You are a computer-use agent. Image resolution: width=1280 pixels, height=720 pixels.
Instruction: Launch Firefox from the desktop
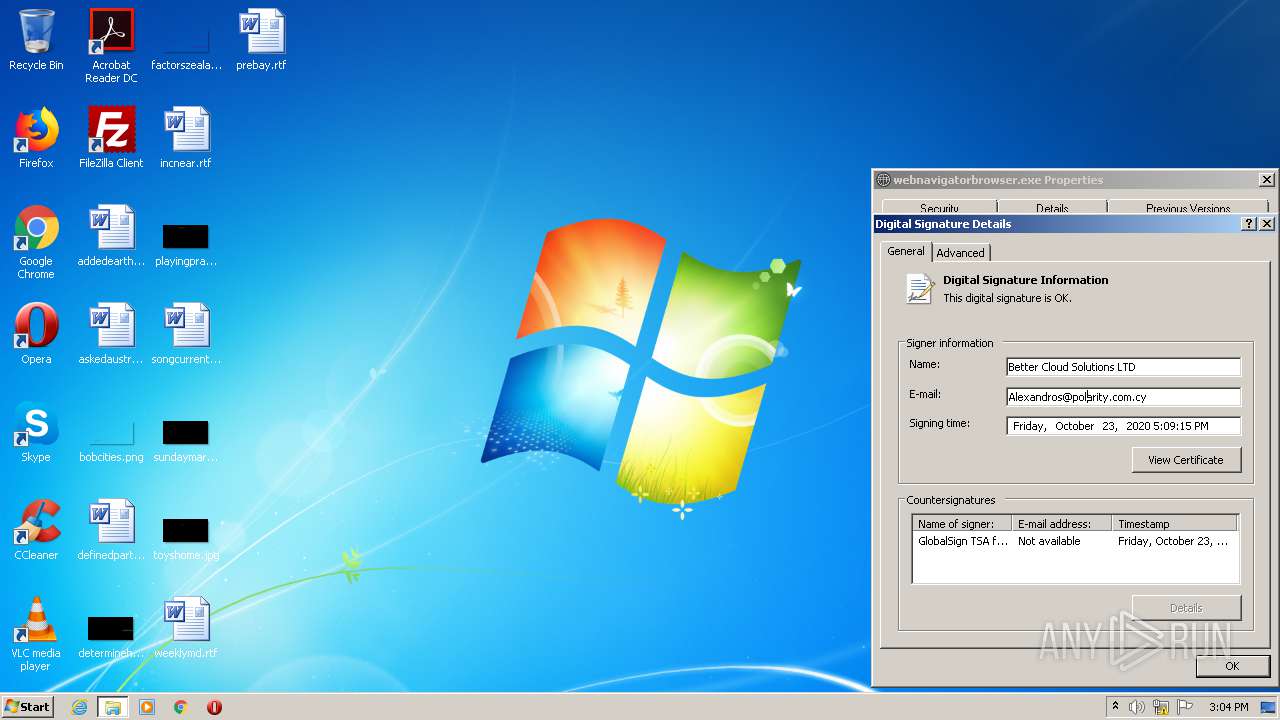coord(36,138)
